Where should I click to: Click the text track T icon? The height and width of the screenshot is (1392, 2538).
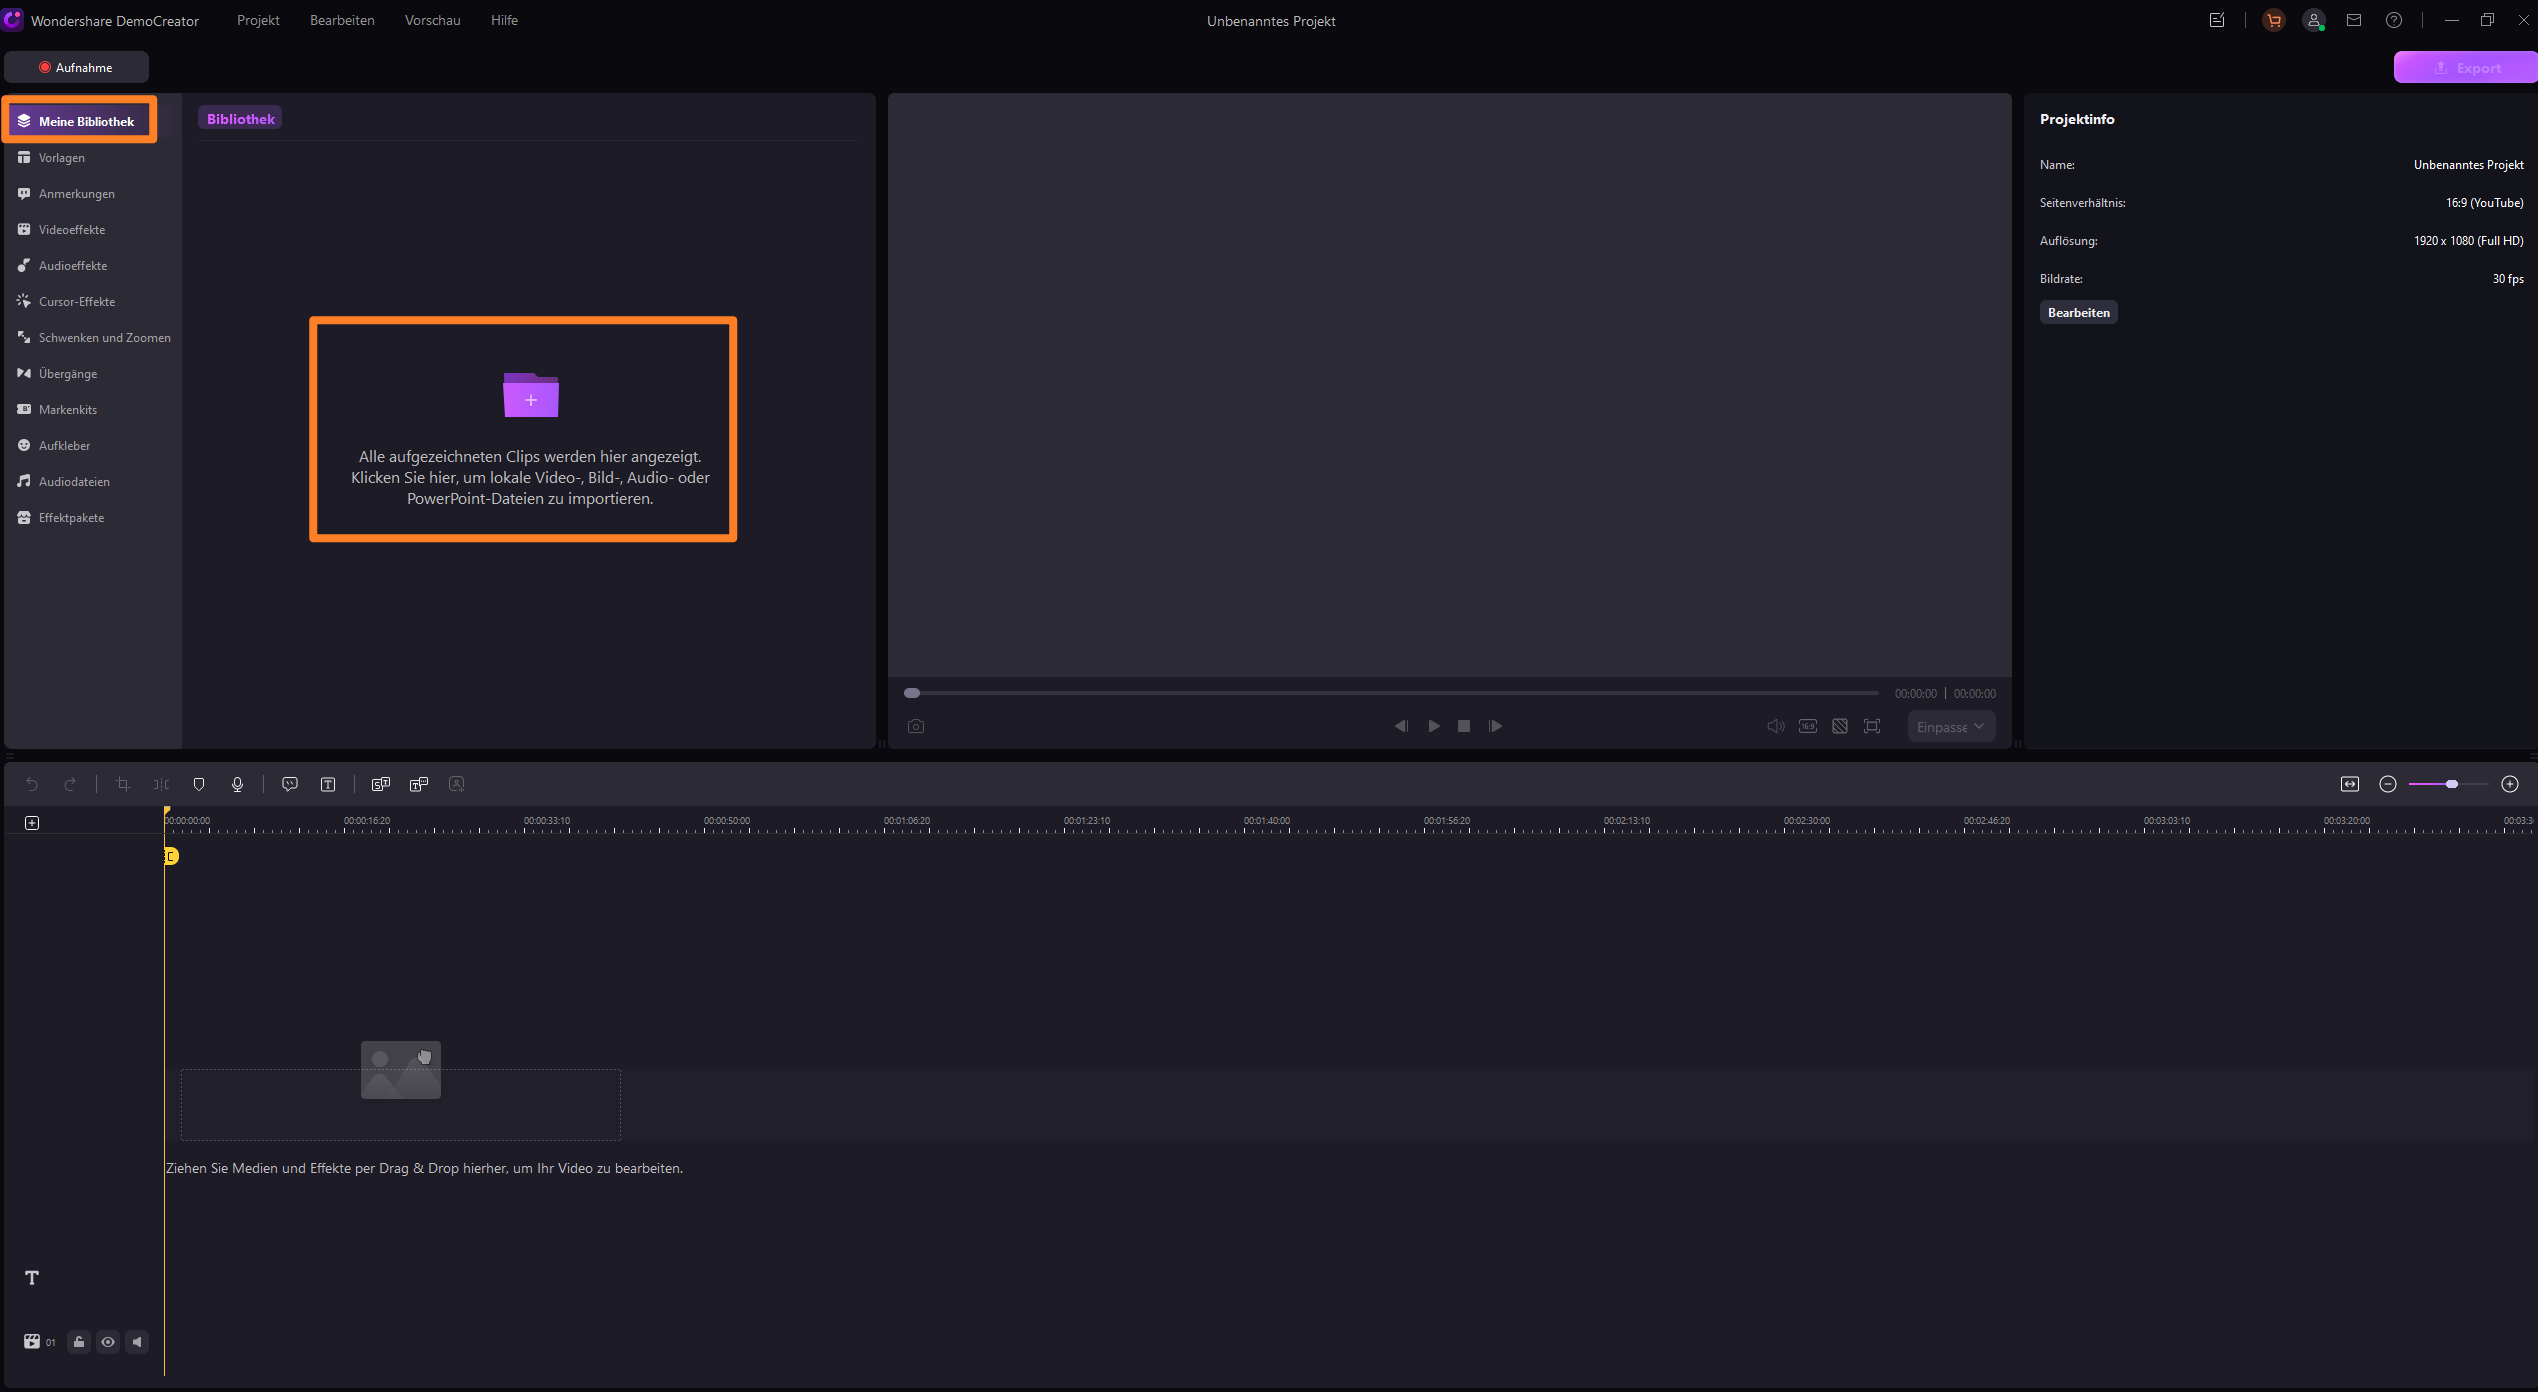pyautogui.click(x=32, y=1277)
